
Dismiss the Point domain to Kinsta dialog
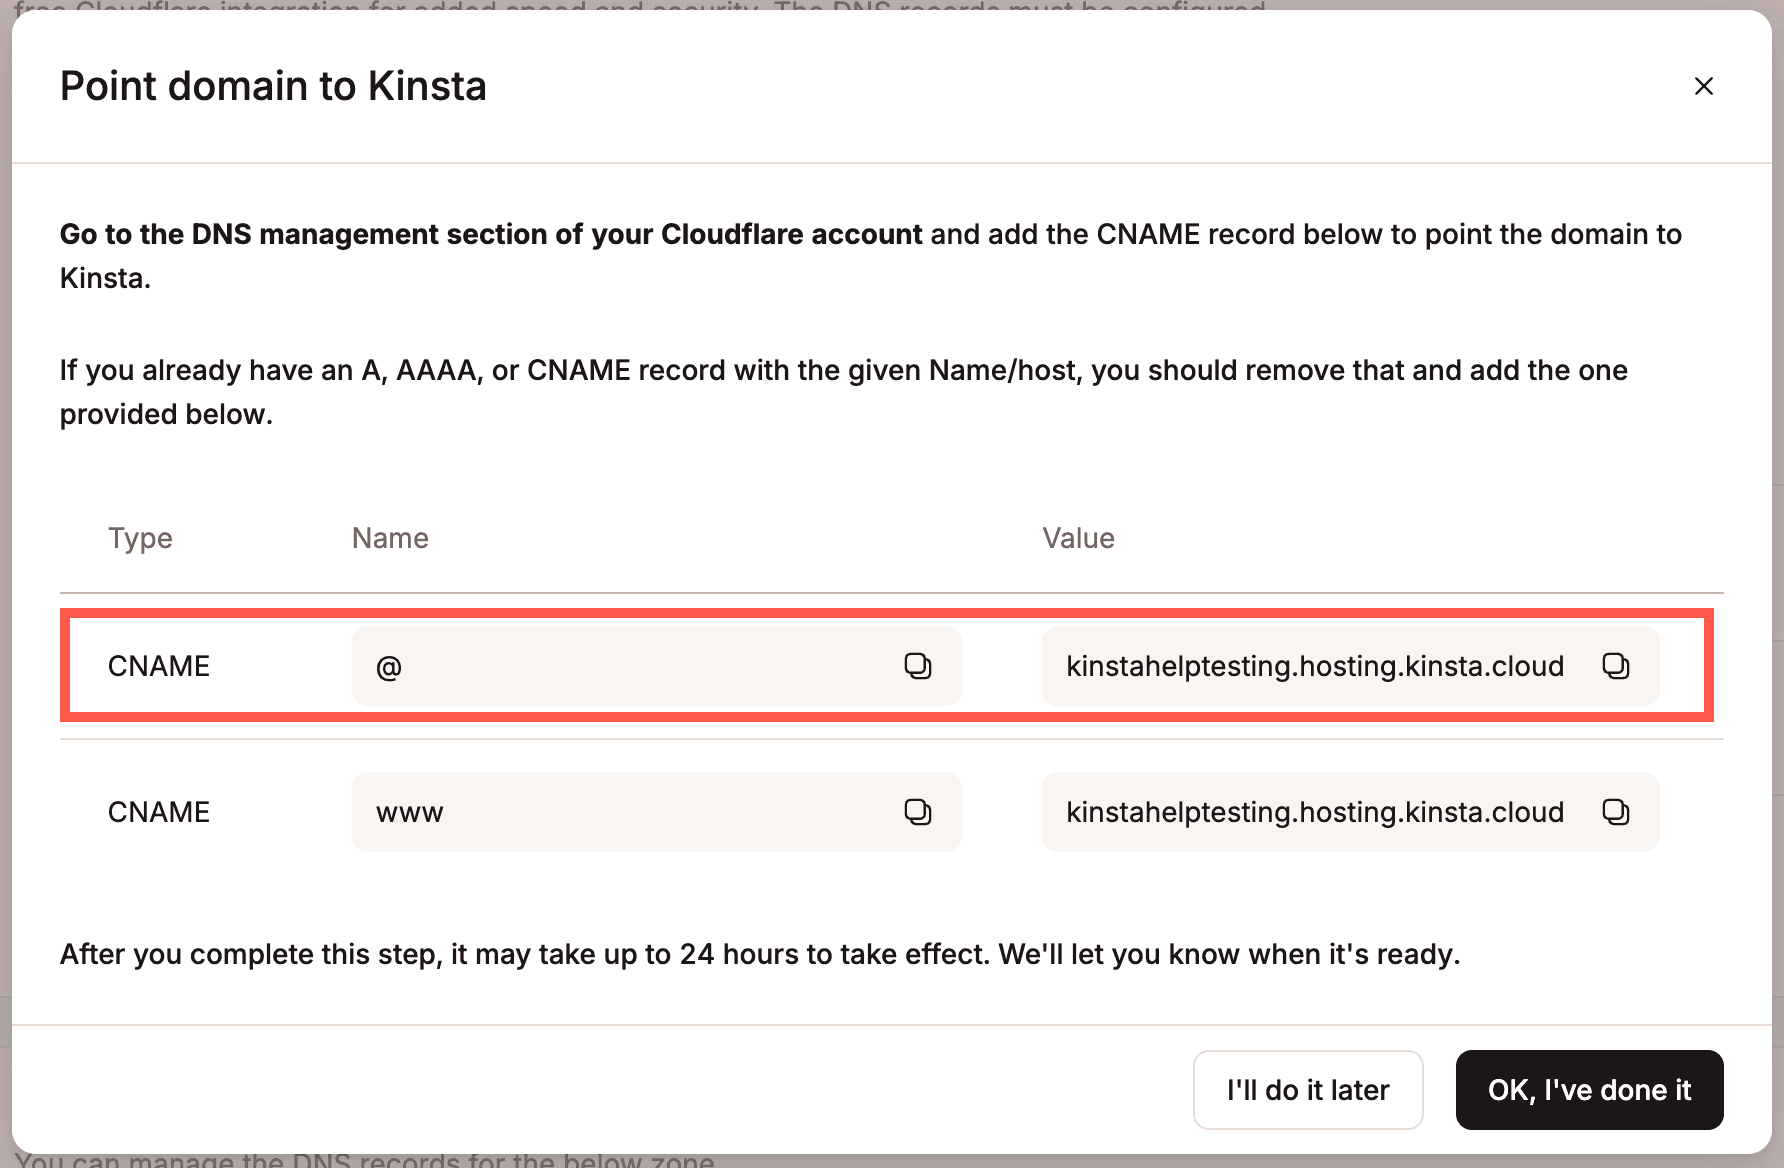coord(1703,86)
